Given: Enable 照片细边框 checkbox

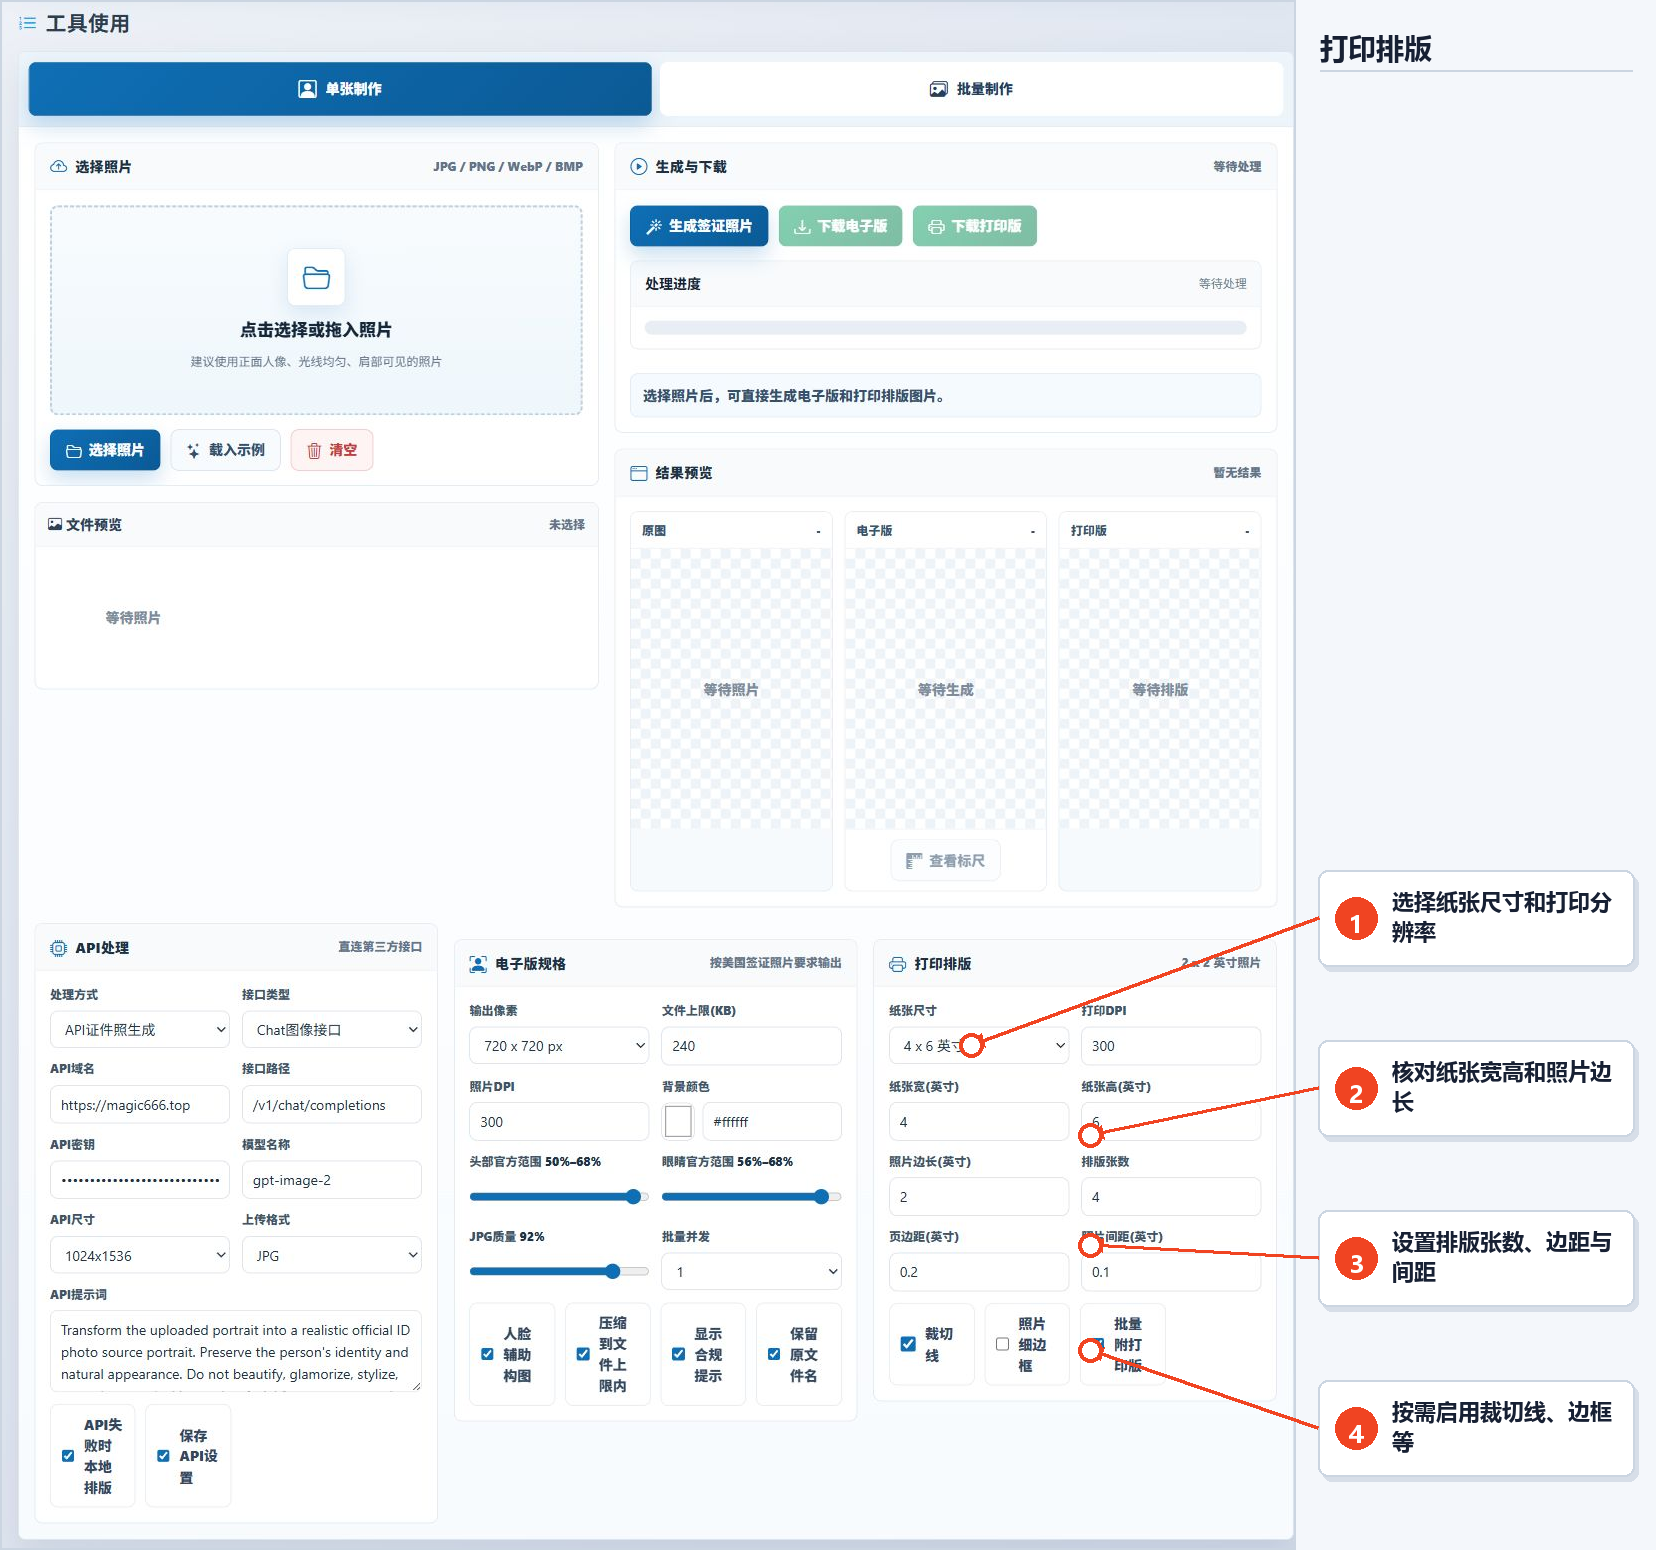Looking at the screenshot, I should 1002,1344.
